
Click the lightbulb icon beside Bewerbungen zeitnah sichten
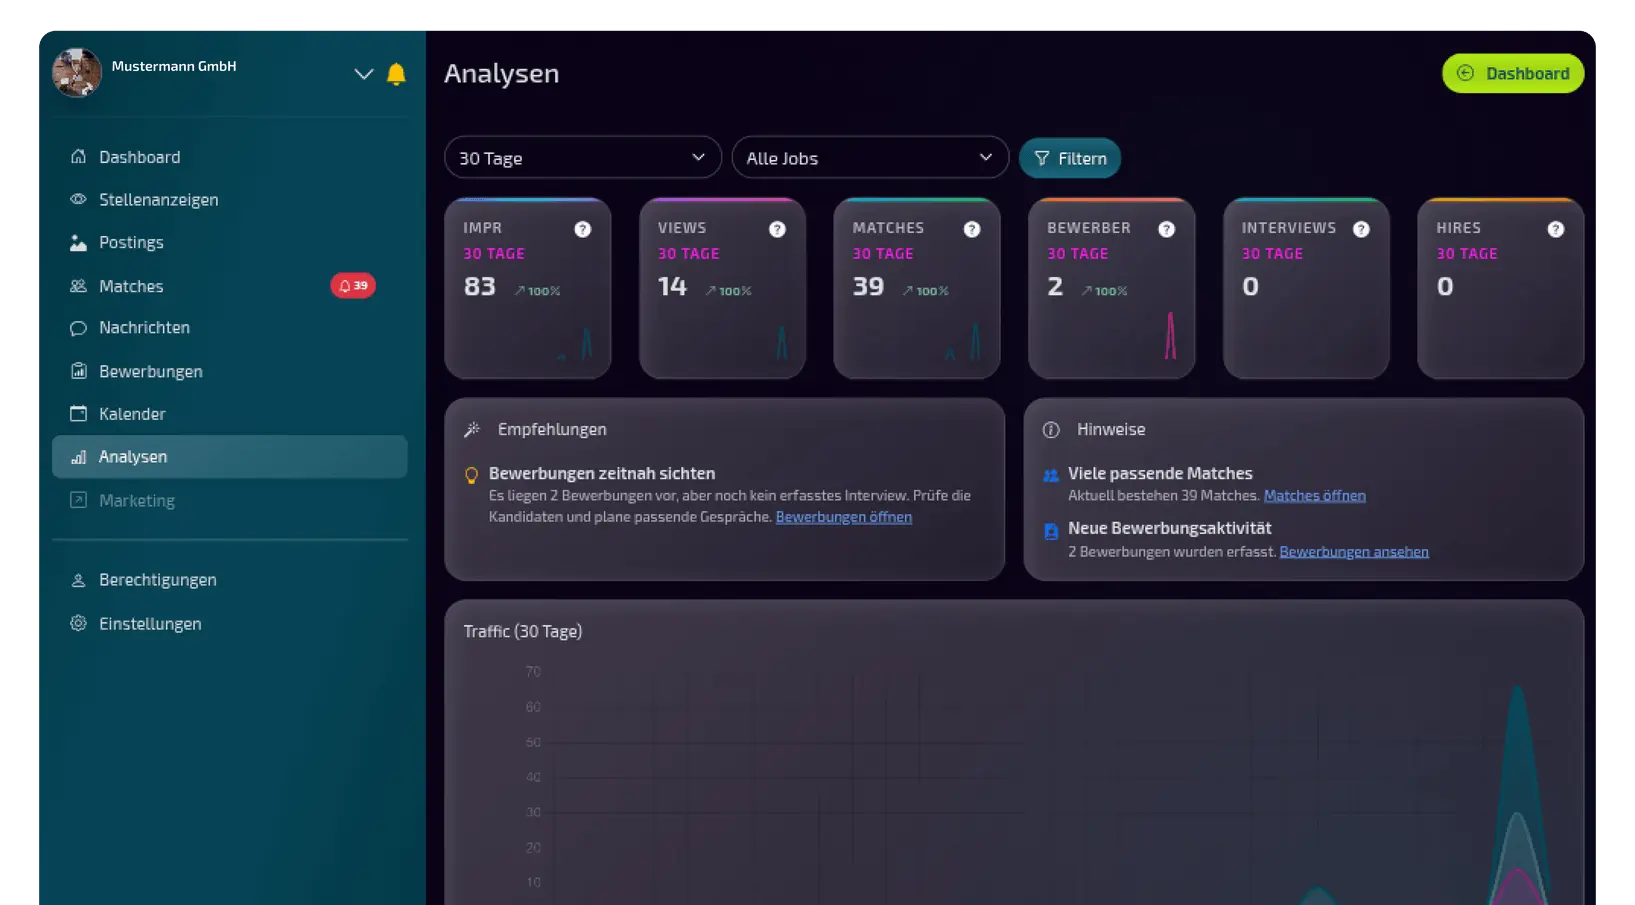[x=472, y=476]
